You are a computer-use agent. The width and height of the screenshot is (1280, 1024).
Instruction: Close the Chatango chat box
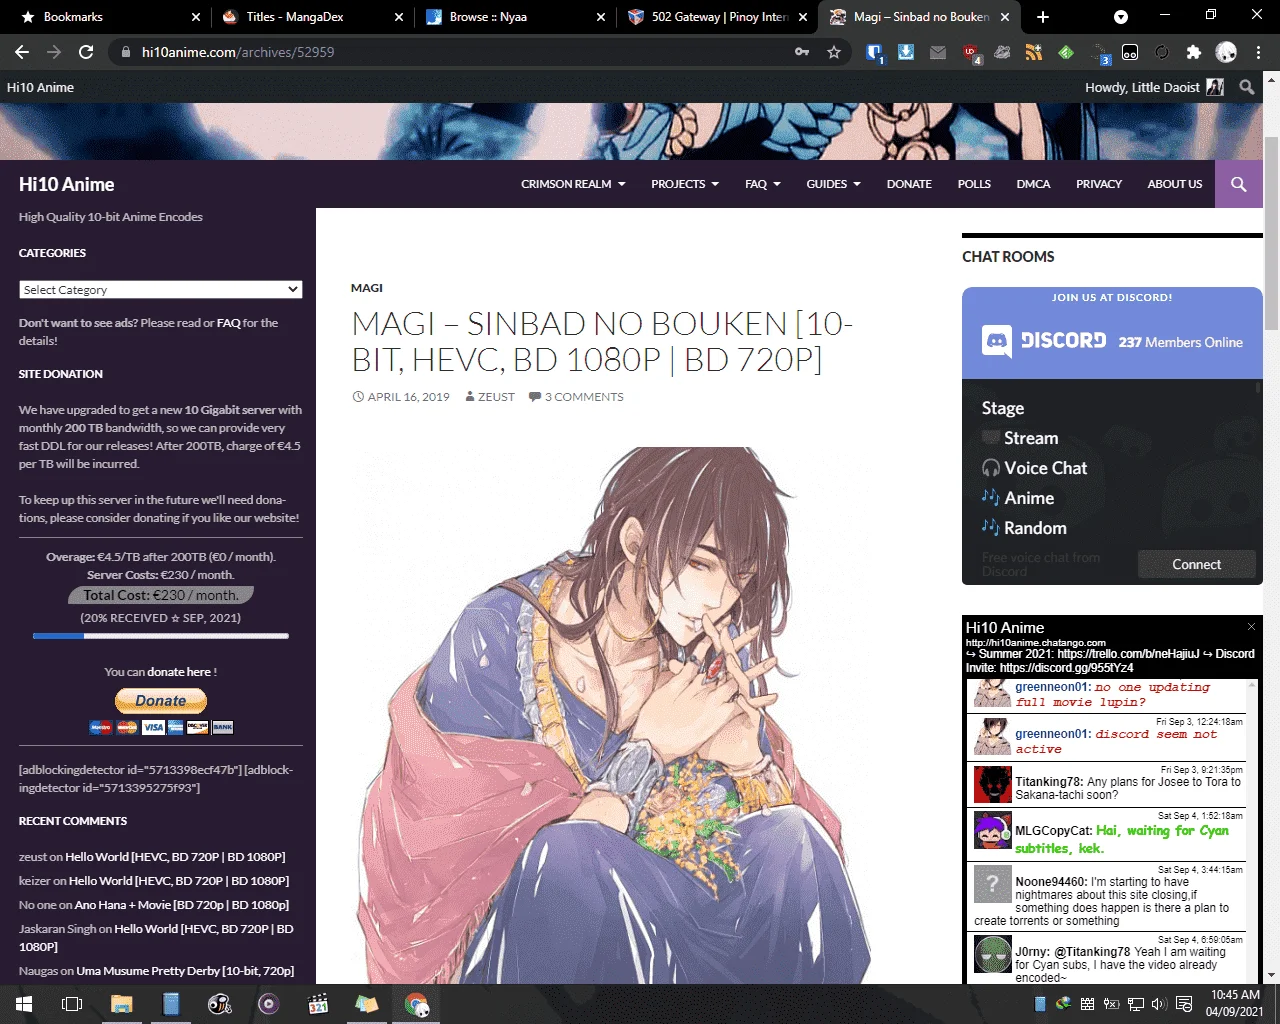click(x=1251, y=627)
